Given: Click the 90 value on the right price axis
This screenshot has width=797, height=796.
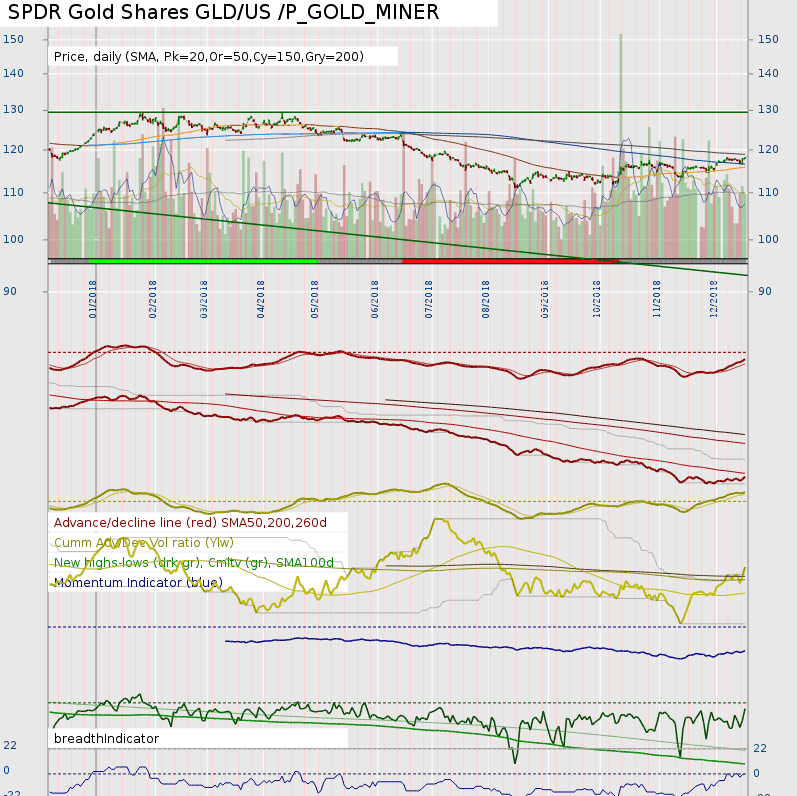Looking at the screenshot, I should (x=764, y=291).
